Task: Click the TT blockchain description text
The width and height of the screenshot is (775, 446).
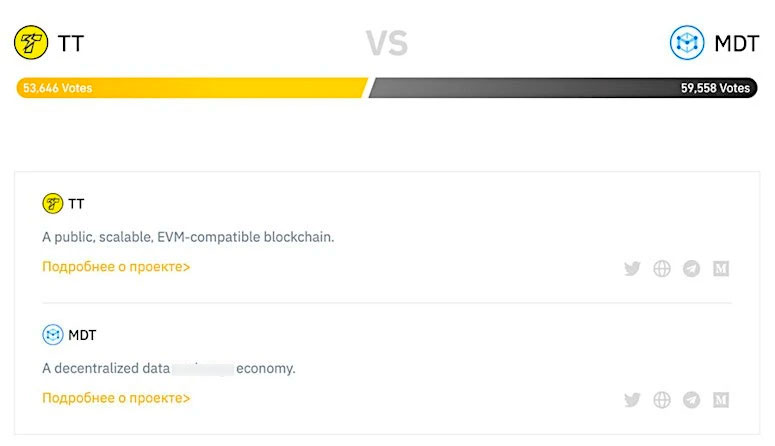Action: [188, 237]
